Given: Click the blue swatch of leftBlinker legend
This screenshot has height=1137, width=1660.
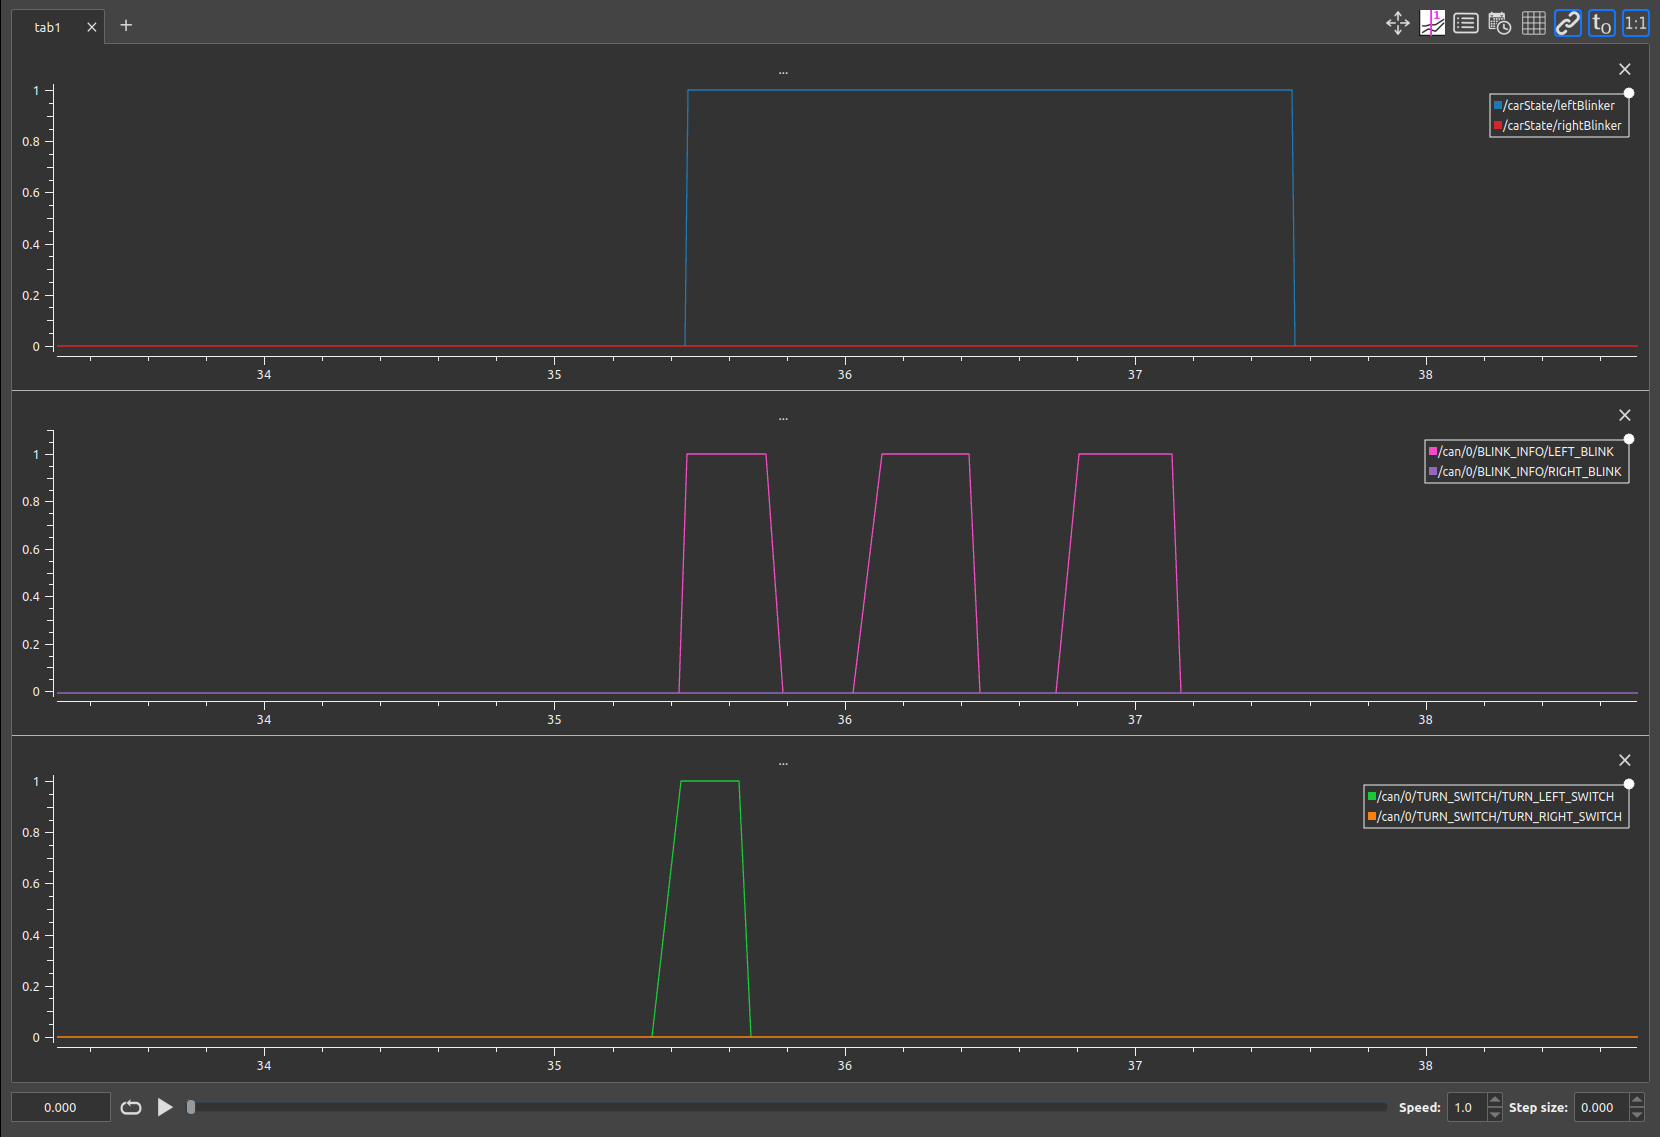Looking at the screenshot, I should (x=1498, y=105).
